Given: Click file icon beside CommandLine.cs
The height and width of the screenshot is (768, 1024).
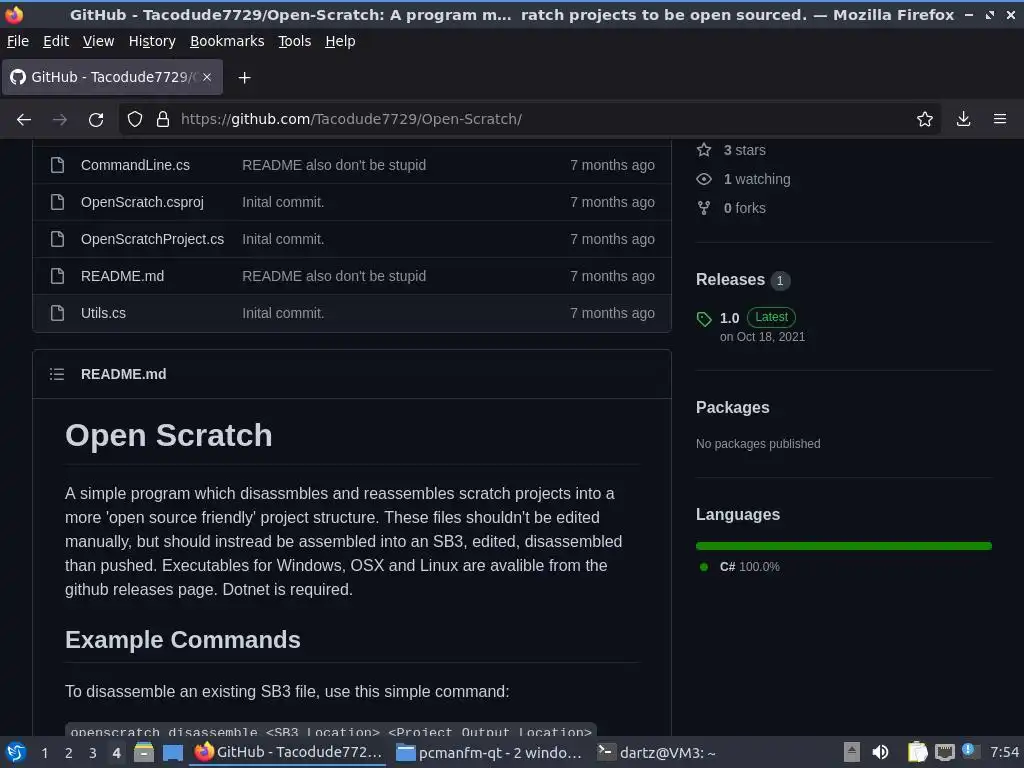Looking at the screenshot, I should click(x=57, y=165).
